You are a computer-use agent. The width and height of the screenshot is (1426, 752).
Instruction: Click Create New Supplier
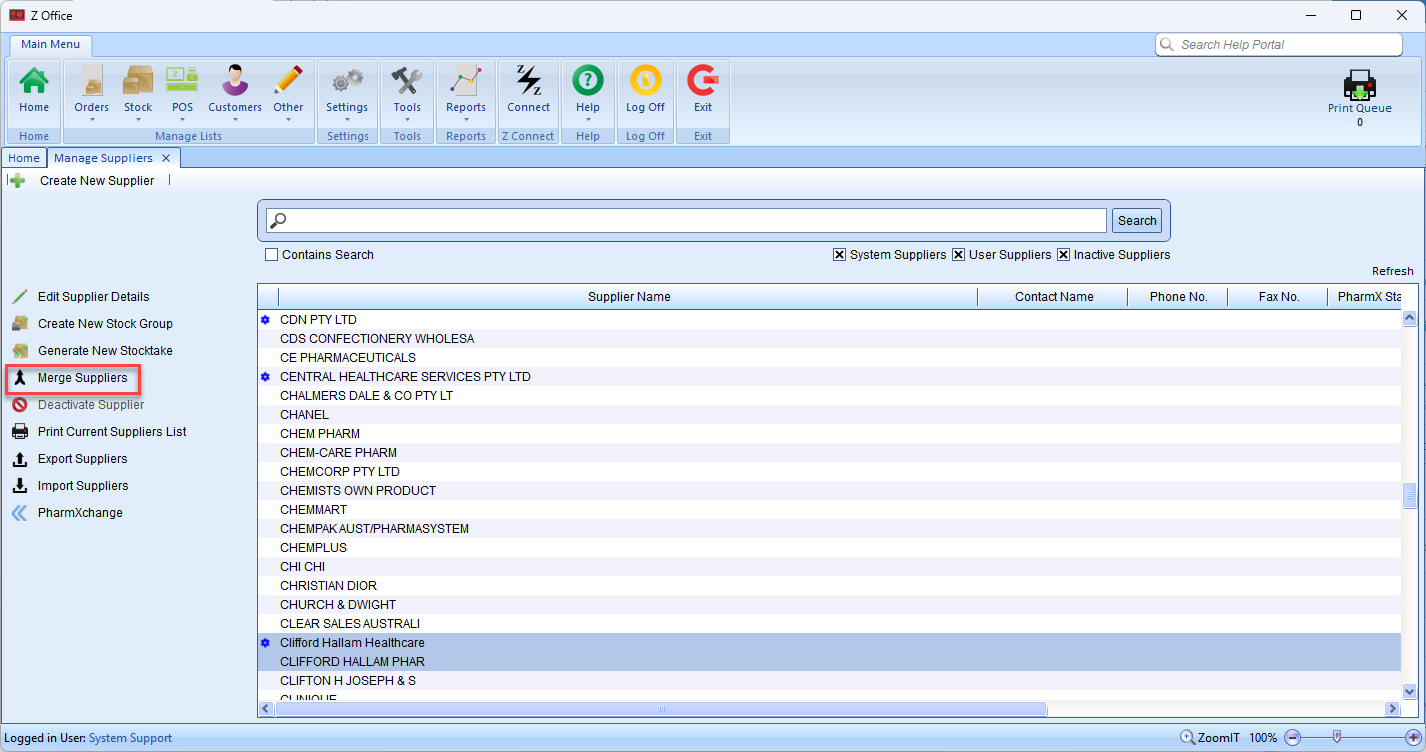[97, 181]
